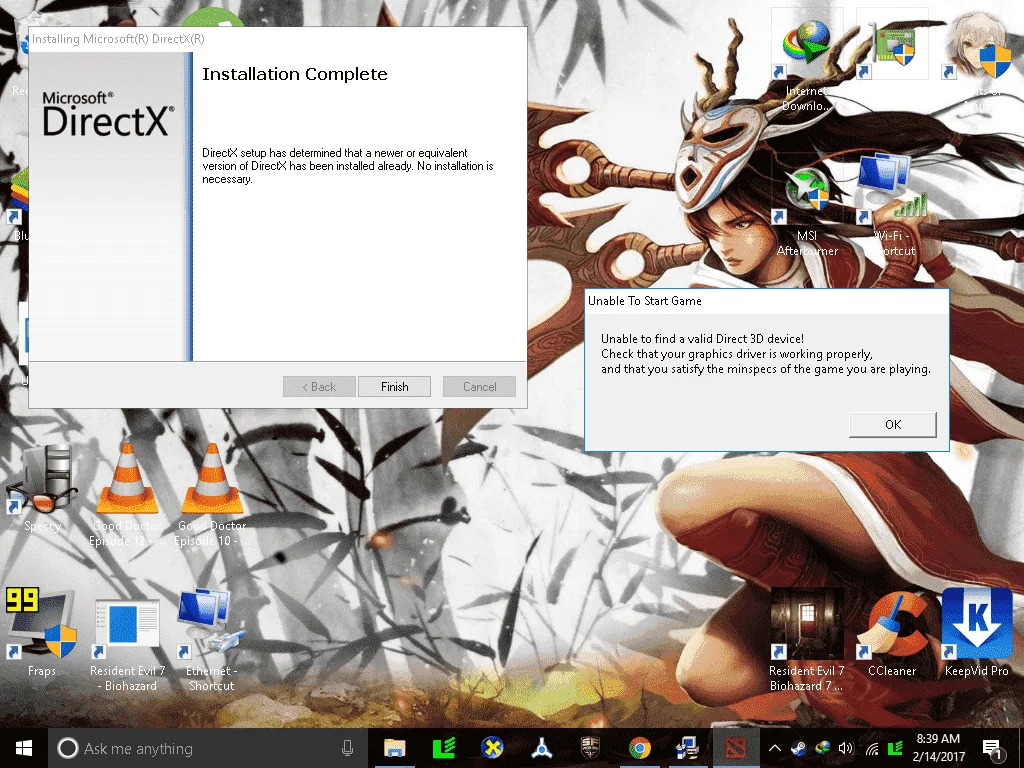Screen dimensions: 1024x768
Task: Open KeepVid Pro desktop shortcut
Action: [976, 632]
